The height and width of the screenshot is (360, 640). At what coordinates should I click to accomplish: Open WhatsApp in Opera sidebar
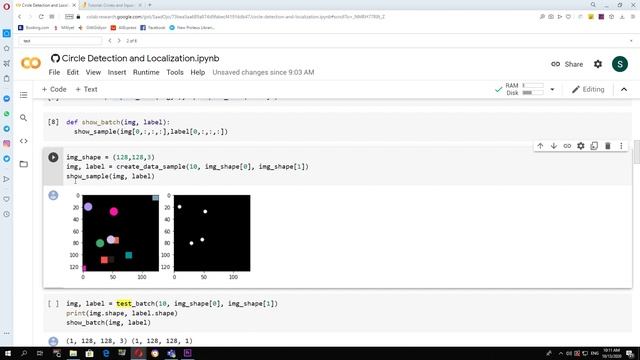[x=7, y=114]
